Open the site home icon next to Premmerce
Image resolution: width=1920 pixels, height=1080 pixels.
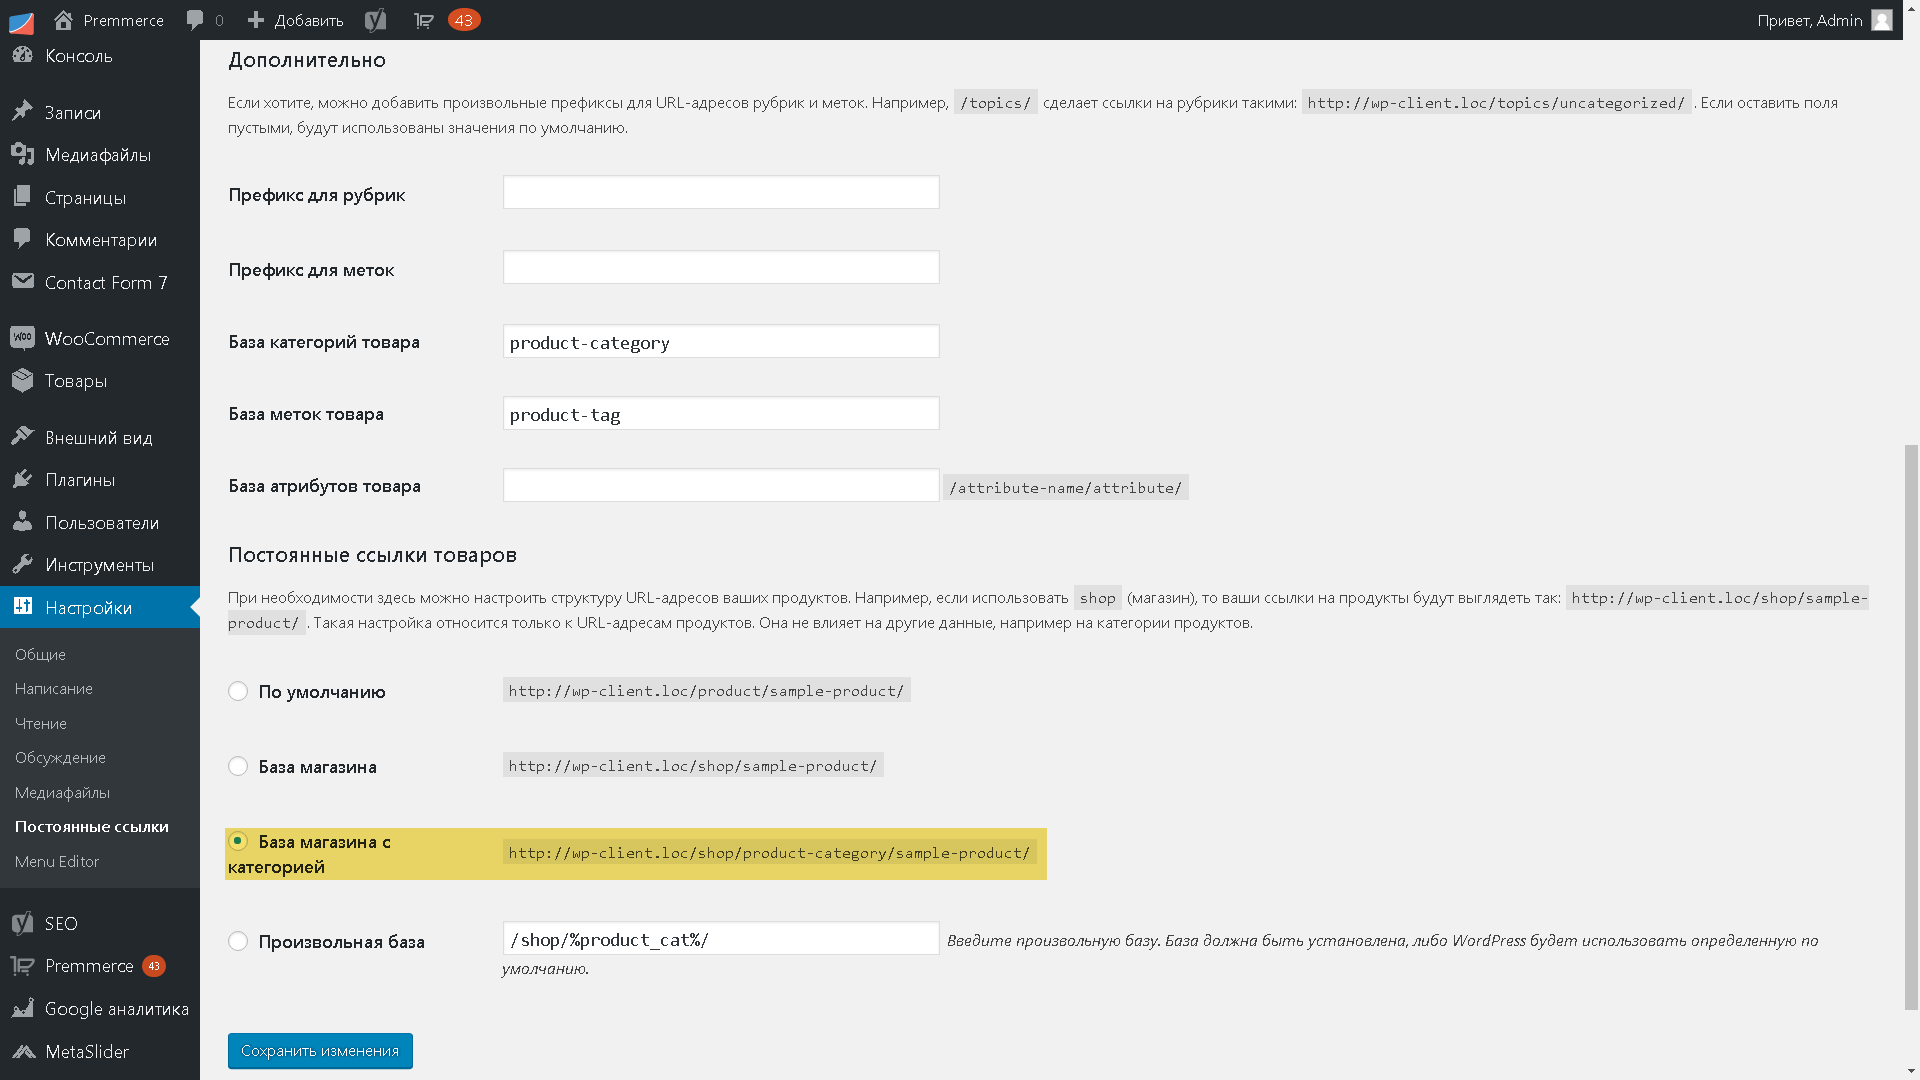[x=63, y=20]
